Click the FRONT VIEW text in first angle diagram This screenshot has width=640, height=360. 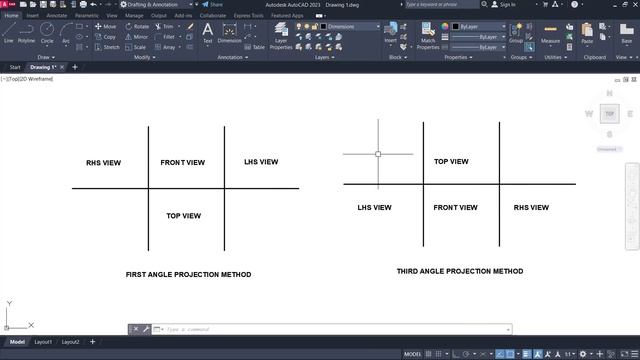[x=182, y=162]
